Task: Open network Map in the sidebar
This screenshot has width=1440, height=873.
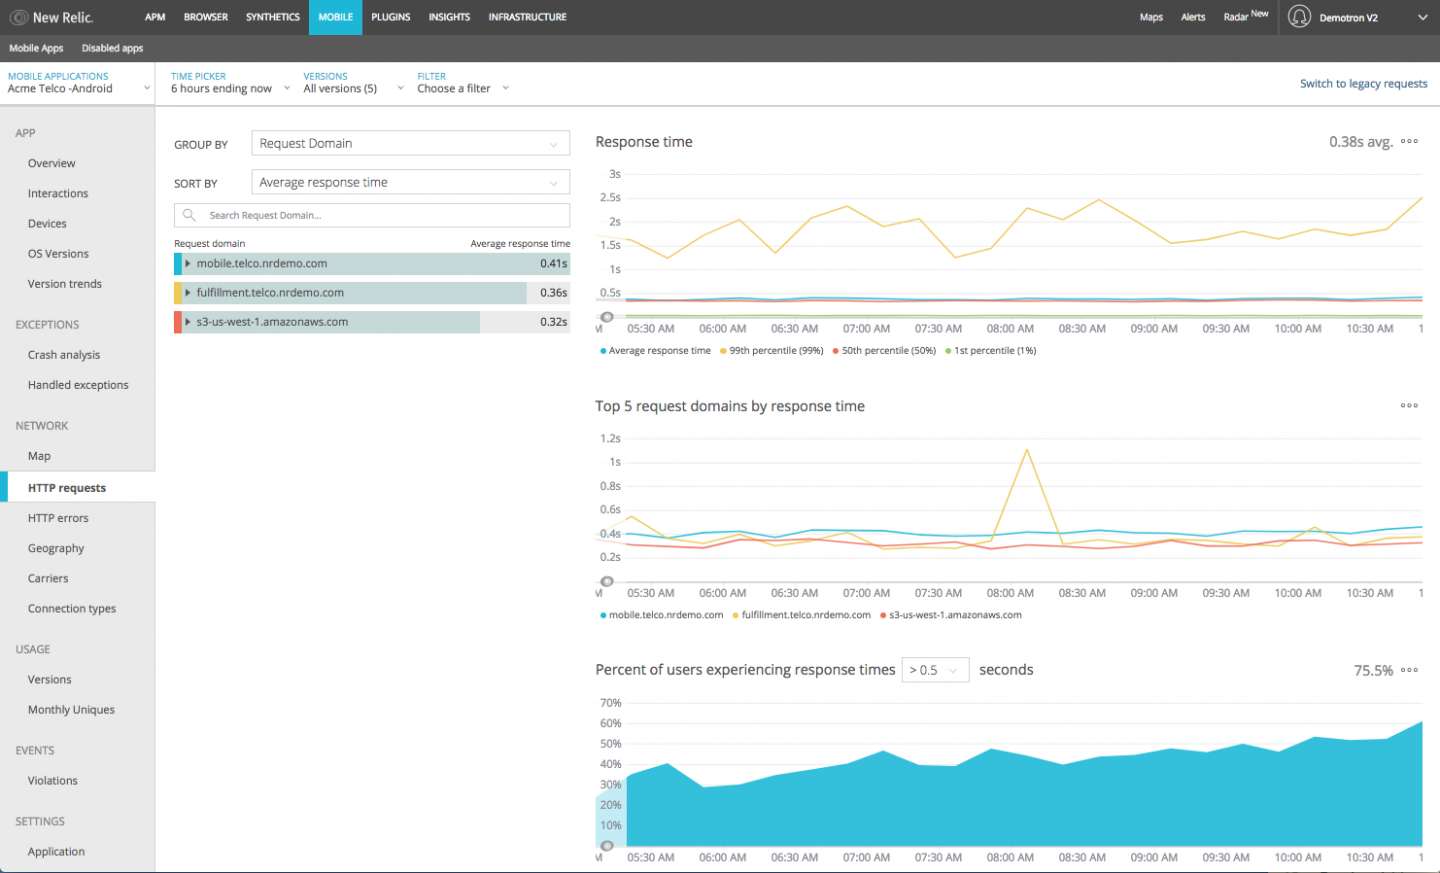Action: [x=39, y=455]
